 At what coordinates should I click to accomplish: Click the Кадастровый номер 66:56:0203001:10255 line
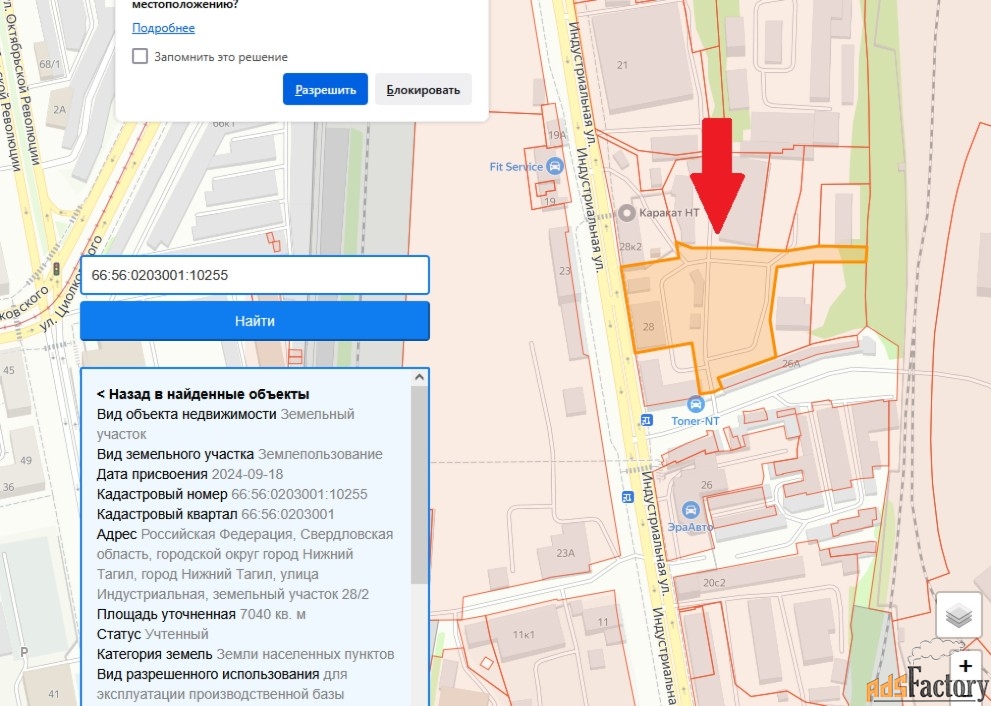click(x=232, y=494)
